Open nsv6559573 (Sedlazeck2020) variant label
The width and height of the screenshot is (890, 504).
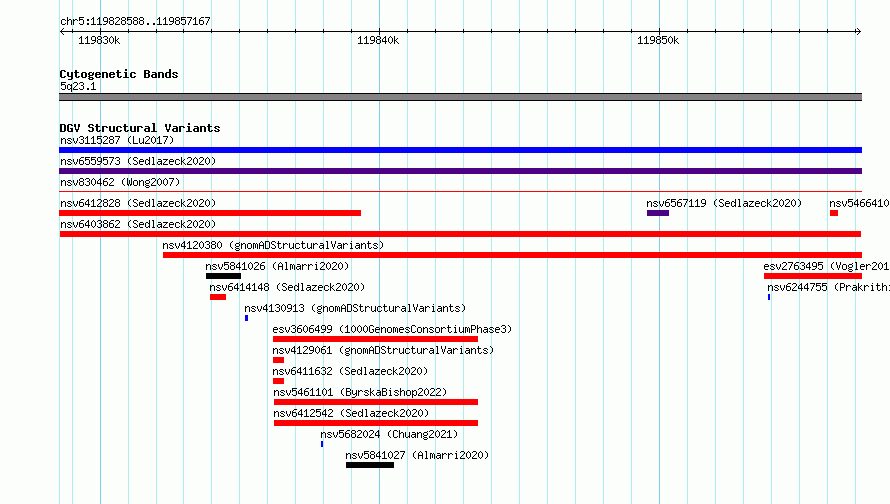coord(138,161)
